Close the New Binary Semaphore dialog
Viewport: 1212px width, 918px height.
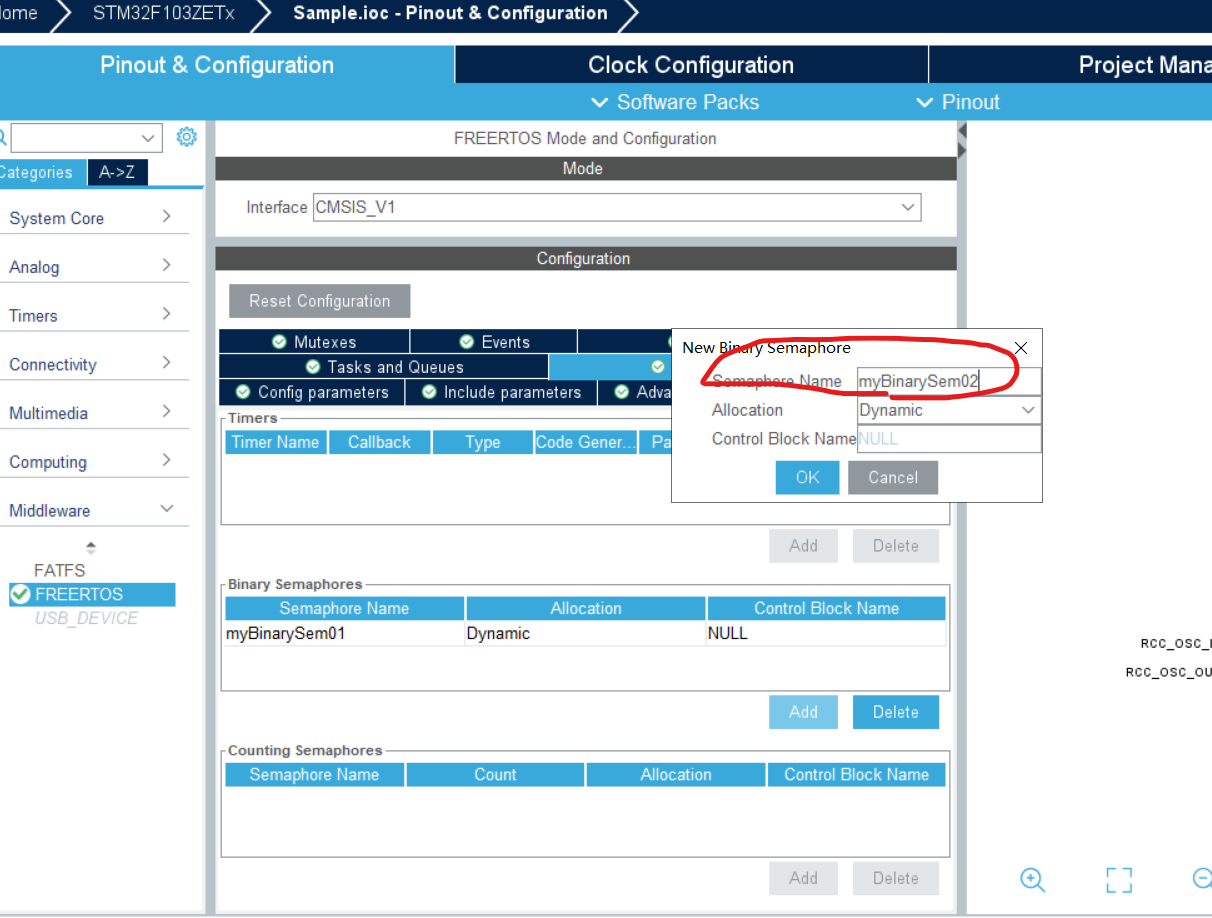click(x=1020, y=348)
